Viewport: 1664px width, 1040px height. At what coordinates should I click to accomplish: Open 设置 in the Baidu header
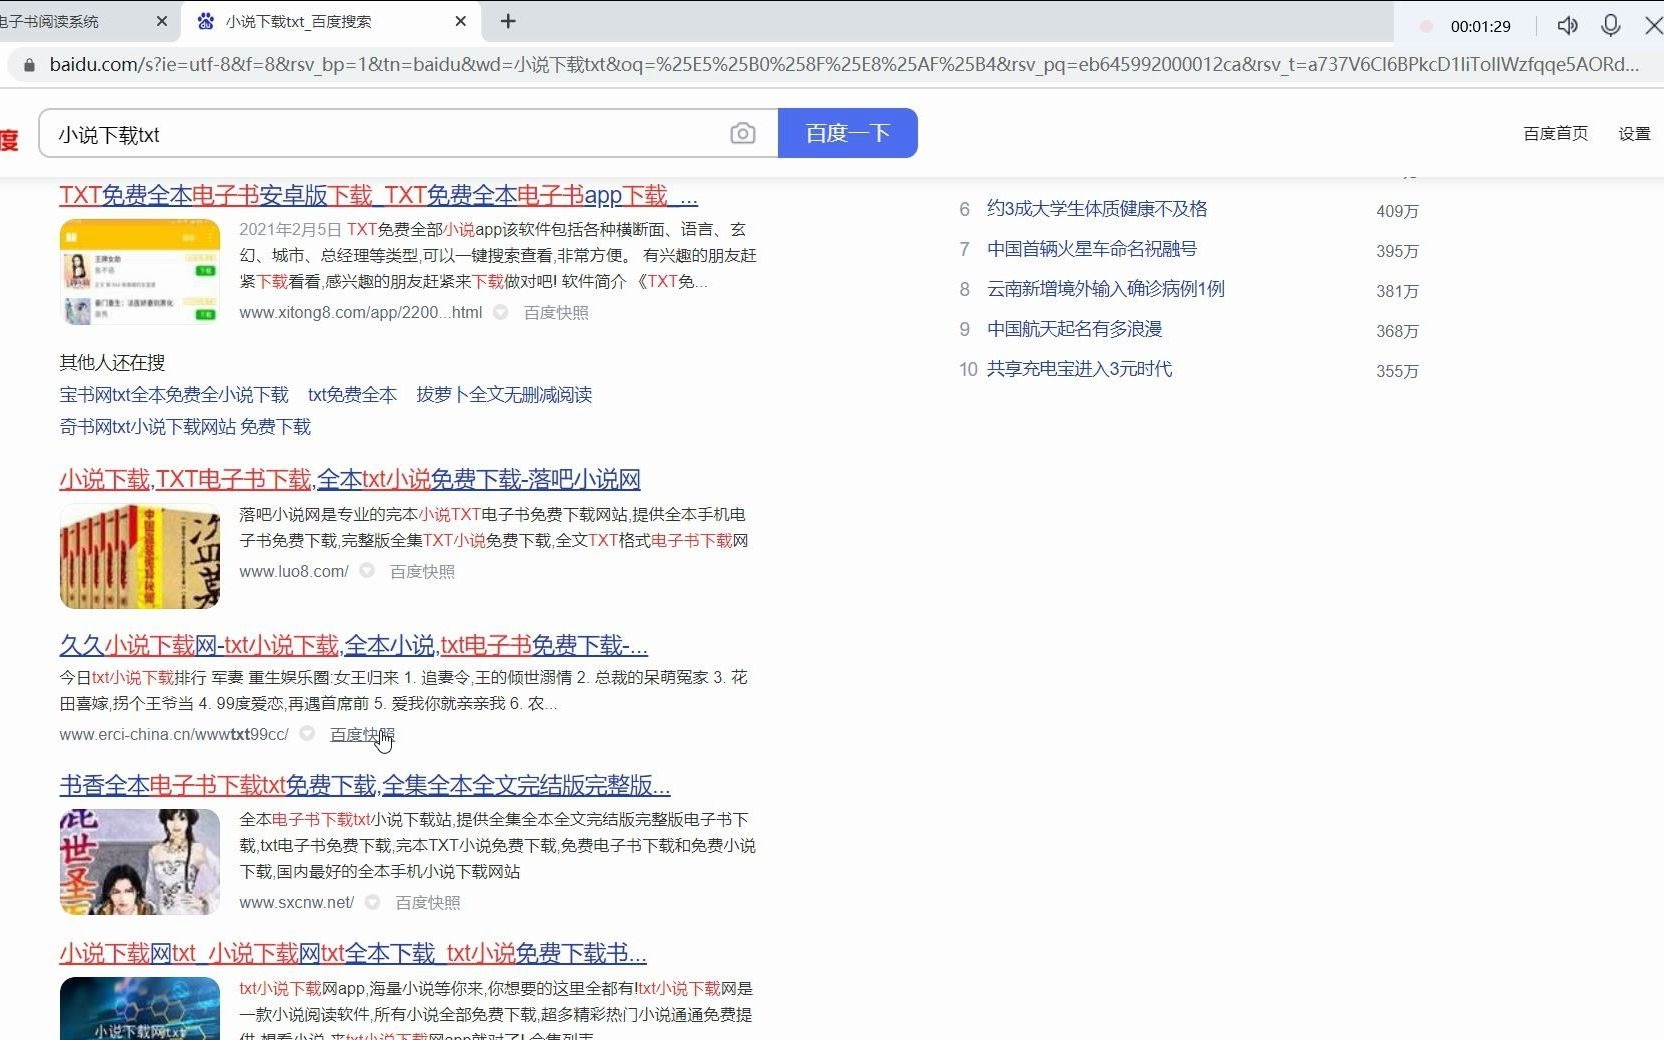[x=1634, y=133]
